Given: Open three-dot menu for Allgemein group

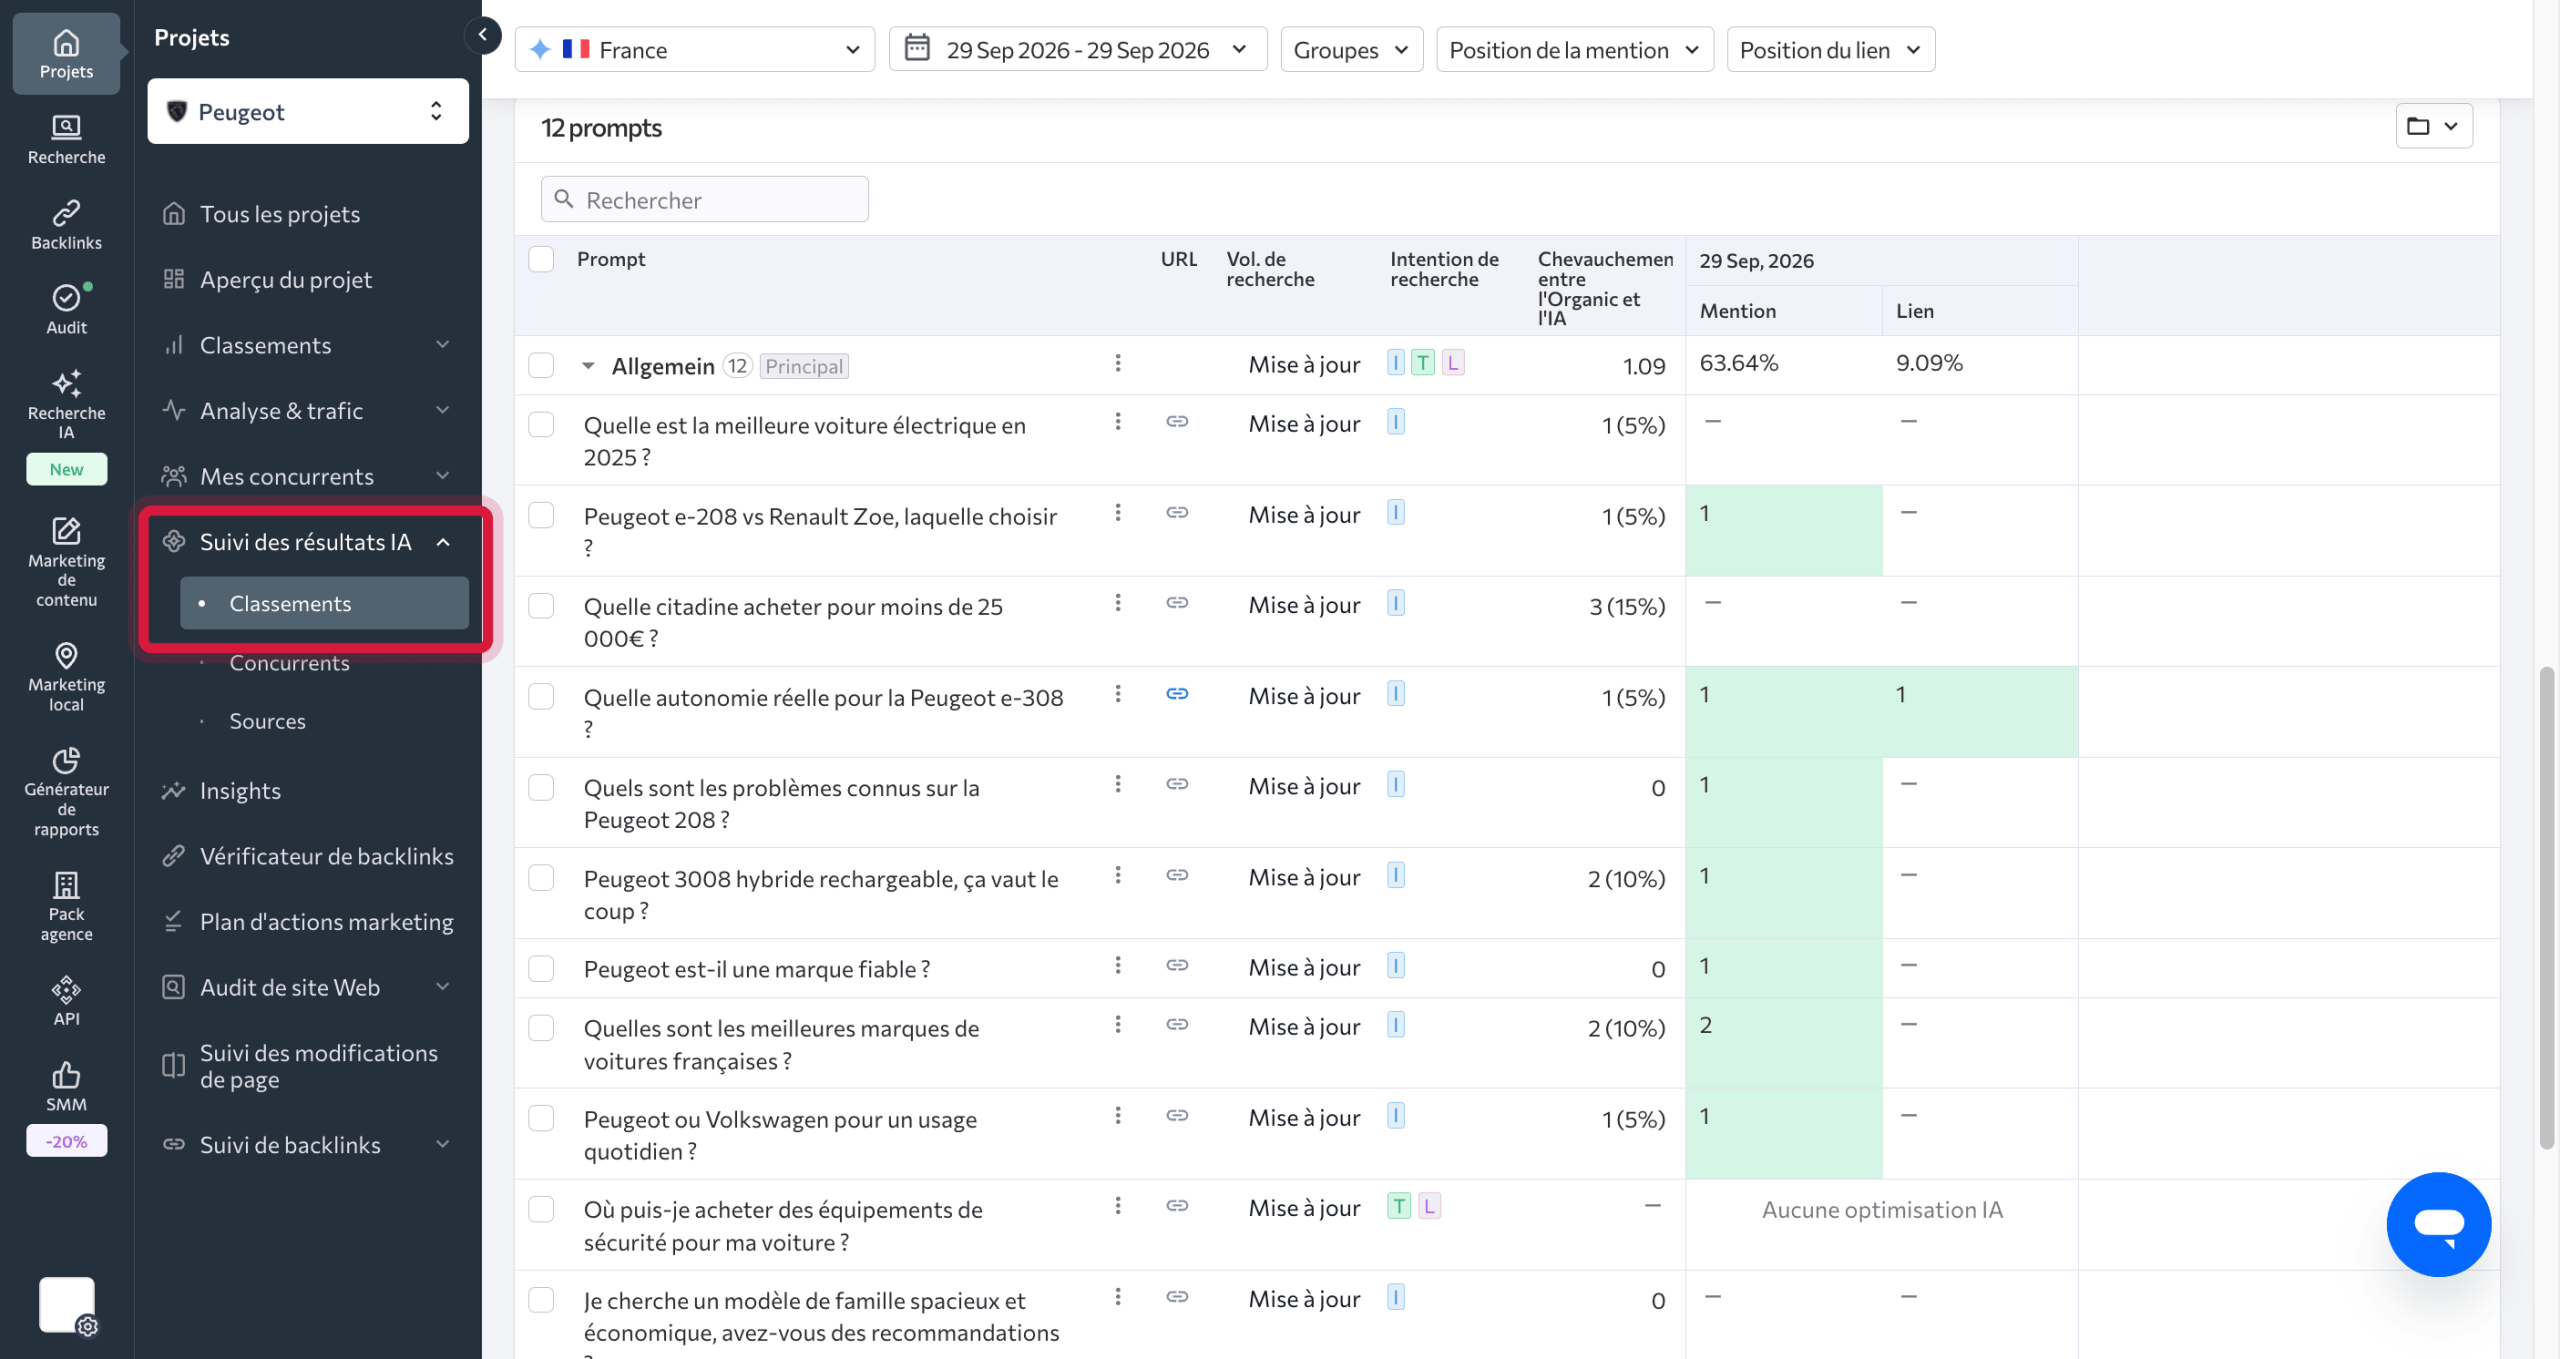Looking at the screenshot, I should 1118,363.
